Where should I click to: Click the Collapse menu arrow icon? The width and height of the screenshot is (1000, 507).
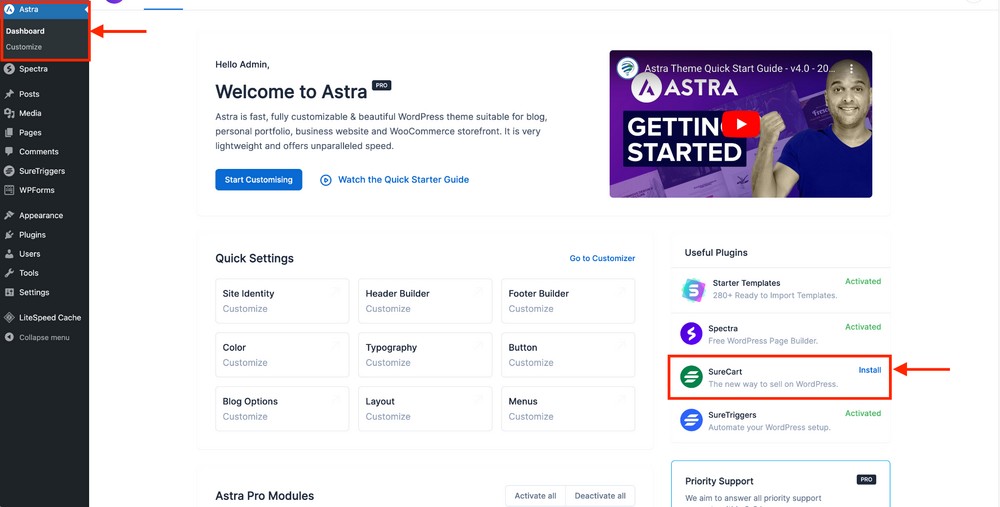click(x=9, y=337)
